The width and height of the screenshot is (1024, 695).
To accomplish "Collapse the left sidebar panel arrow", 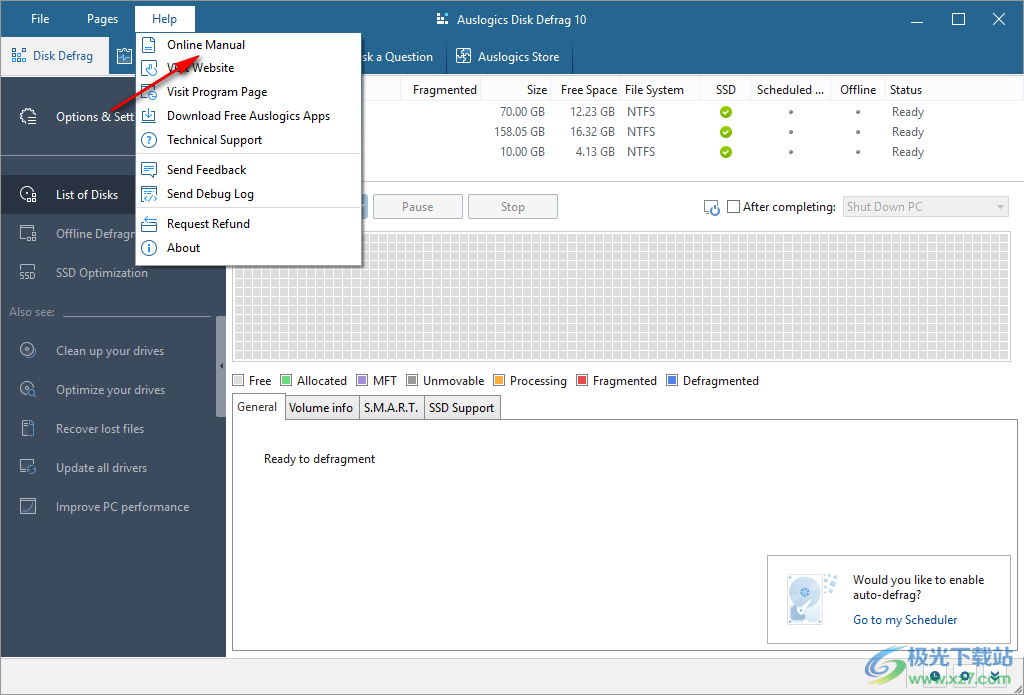I will (221, 366).
